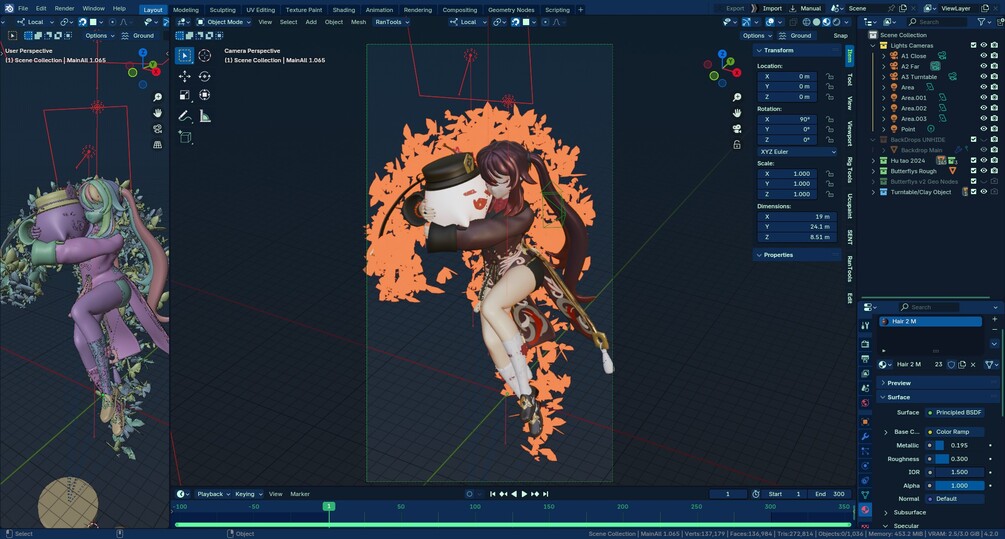Toggle eye visibility of Hu tao 2024
The height and width of the screenshot is (539, 1005).
pos(984,161)
